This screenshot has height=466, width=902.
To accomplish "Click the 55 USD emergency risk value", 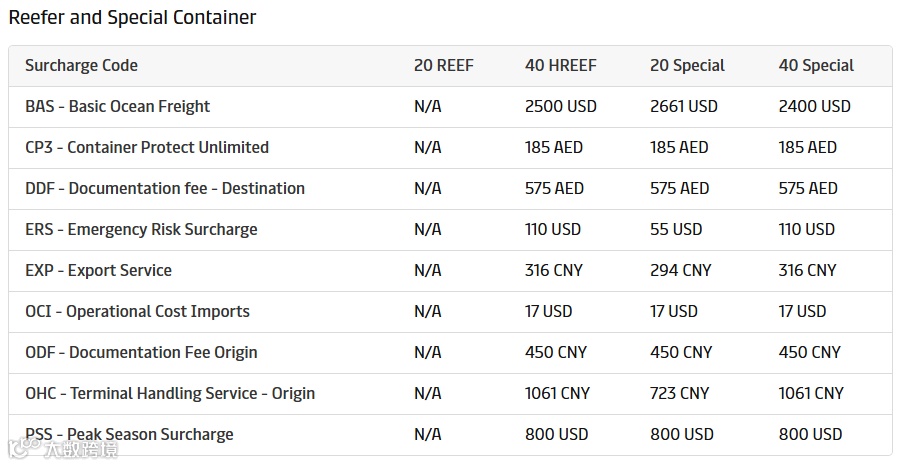I will coord(676,230).
